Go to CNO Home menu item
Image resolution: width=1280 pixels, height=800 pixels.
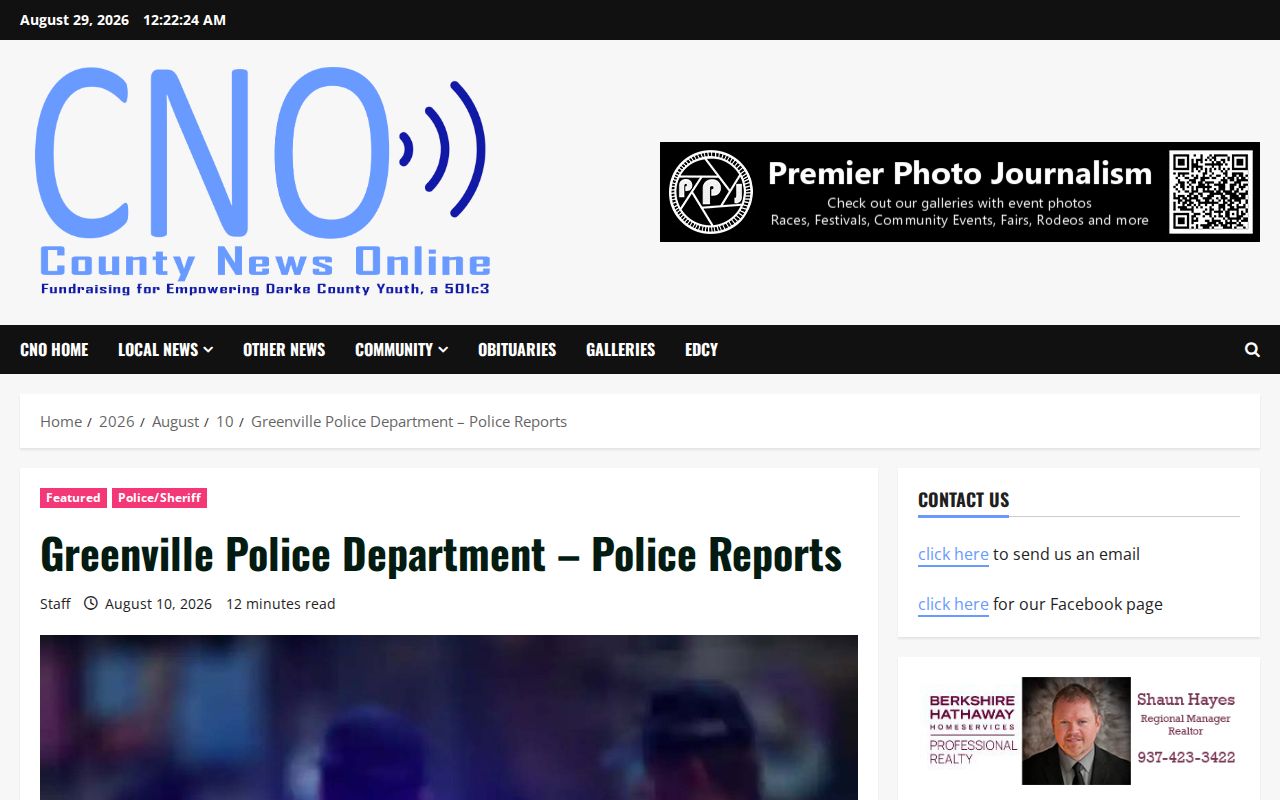(54, 350)
